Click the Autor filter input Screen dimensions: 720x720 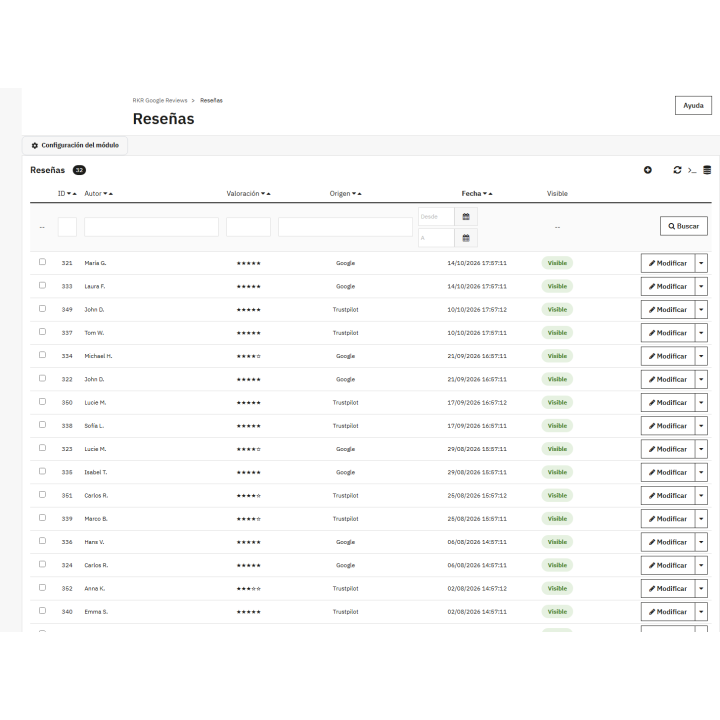151,227
